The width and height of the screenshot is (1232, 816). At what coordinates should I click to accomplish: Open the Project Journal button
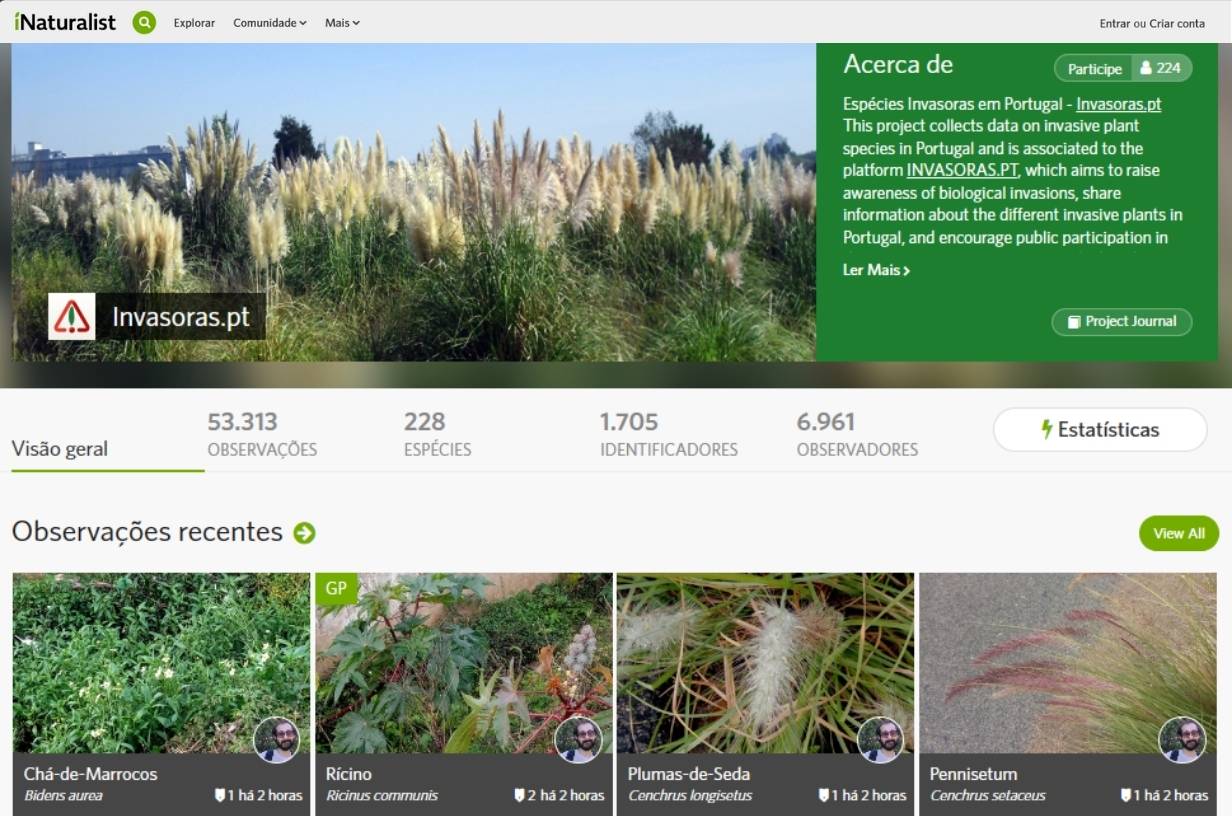click(1121, 322)
